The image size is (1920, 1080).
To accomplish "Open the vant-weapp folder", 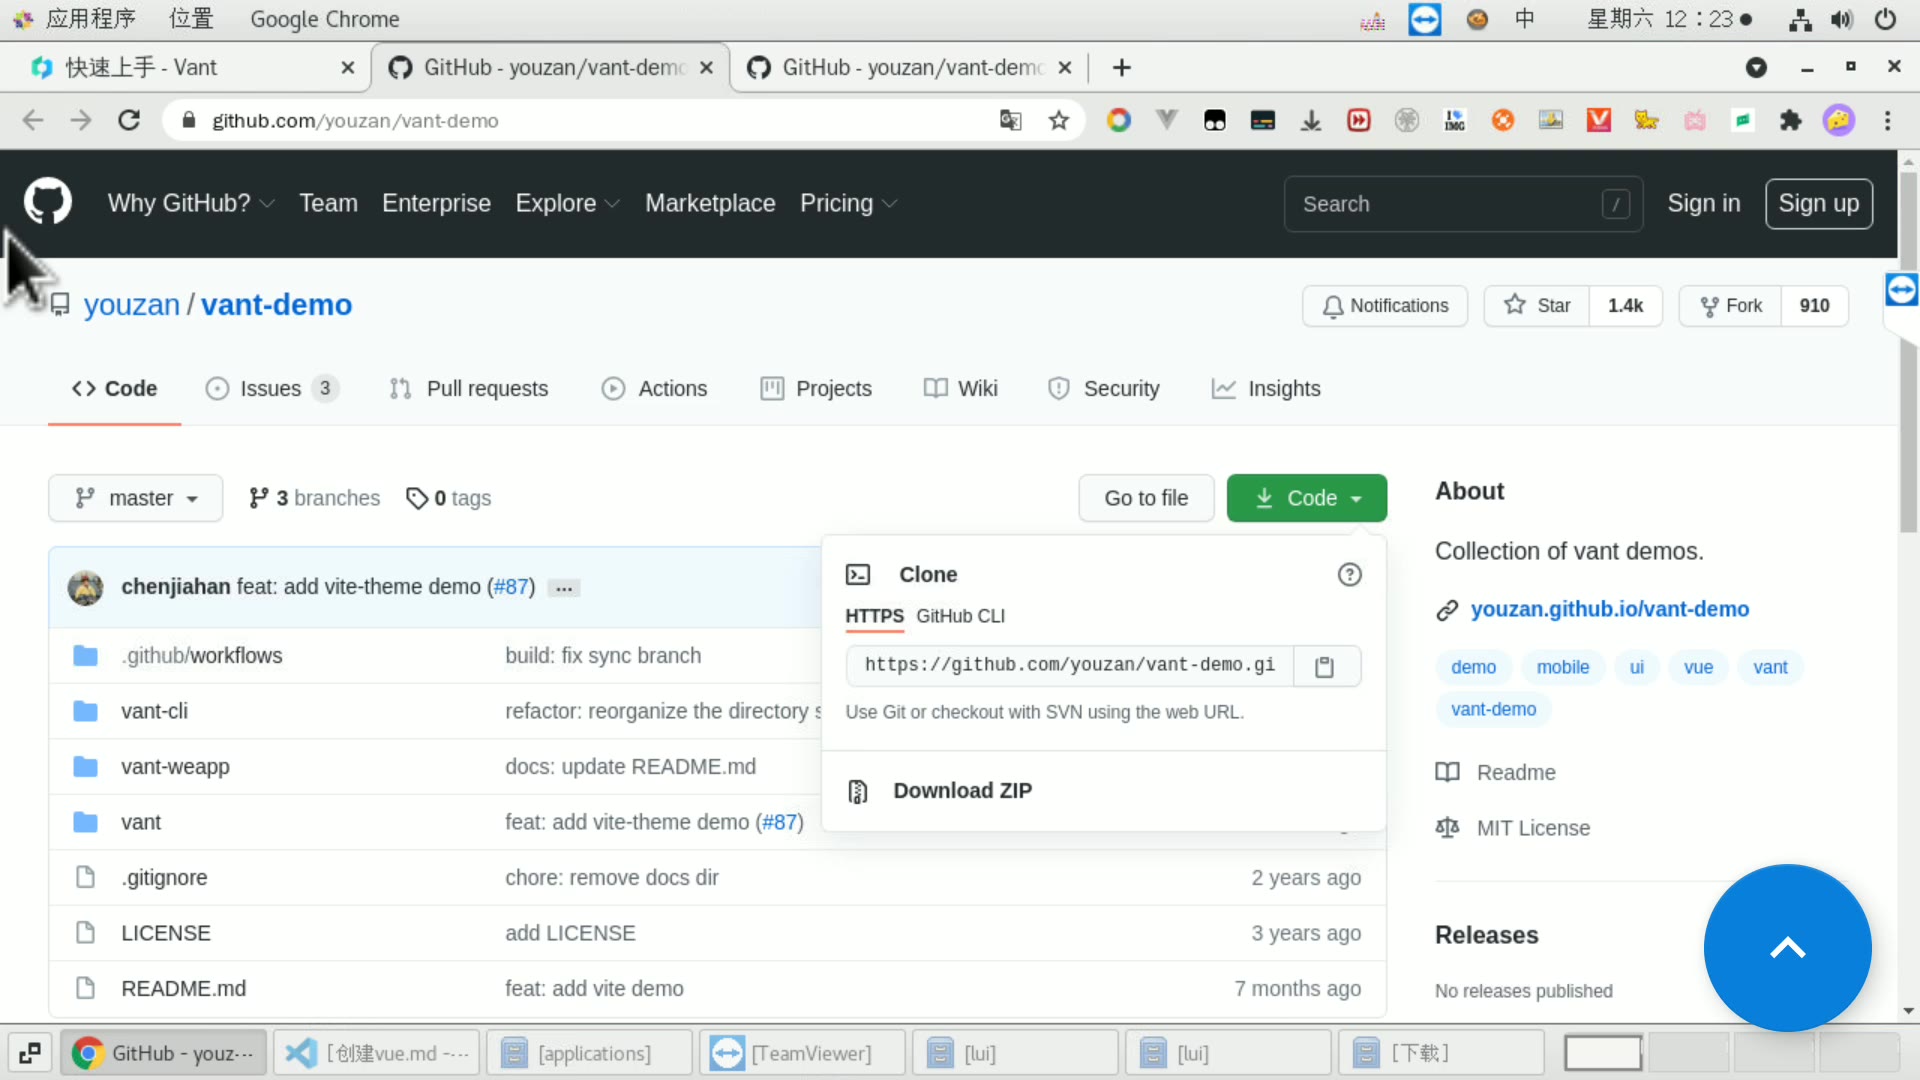I will 175,767.
